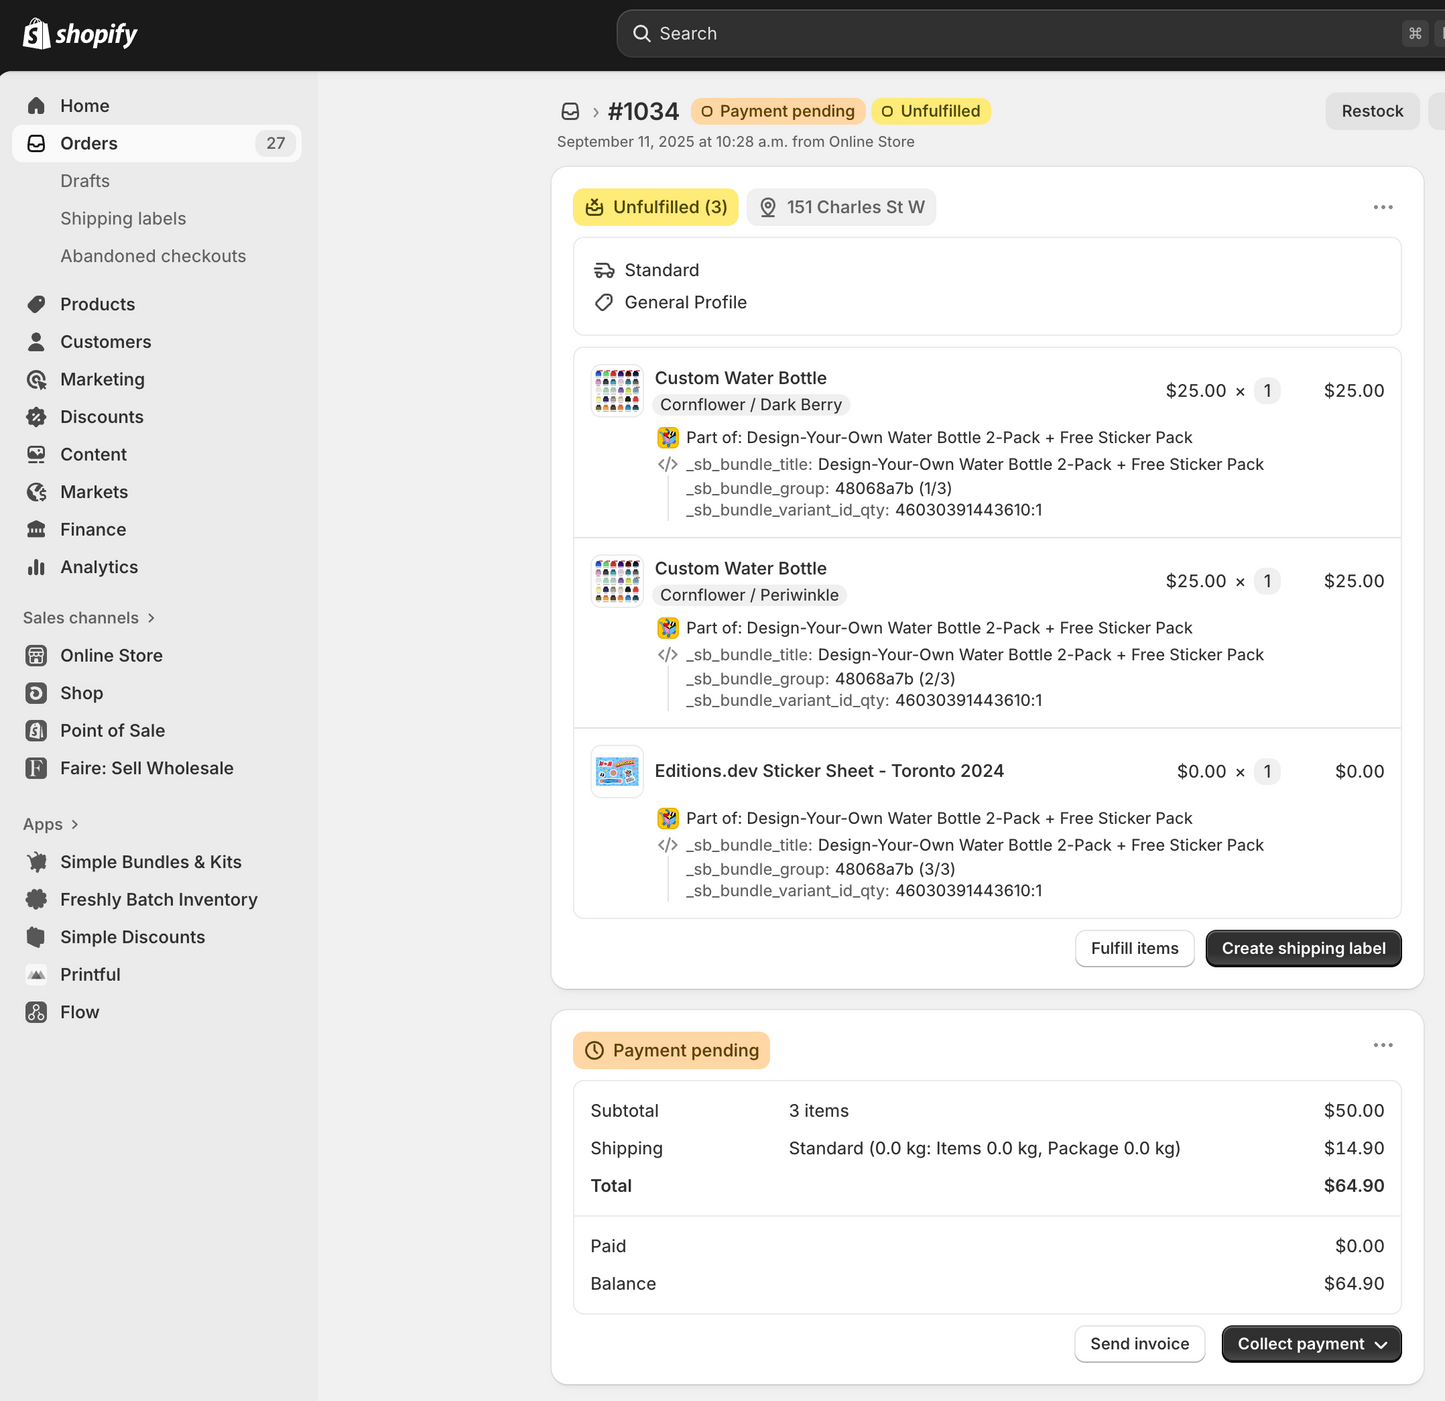Click the Cornflower / Periwinkle bottle thumbnail
This screenshot has height=1401, width=1445.
coord(617,581)
